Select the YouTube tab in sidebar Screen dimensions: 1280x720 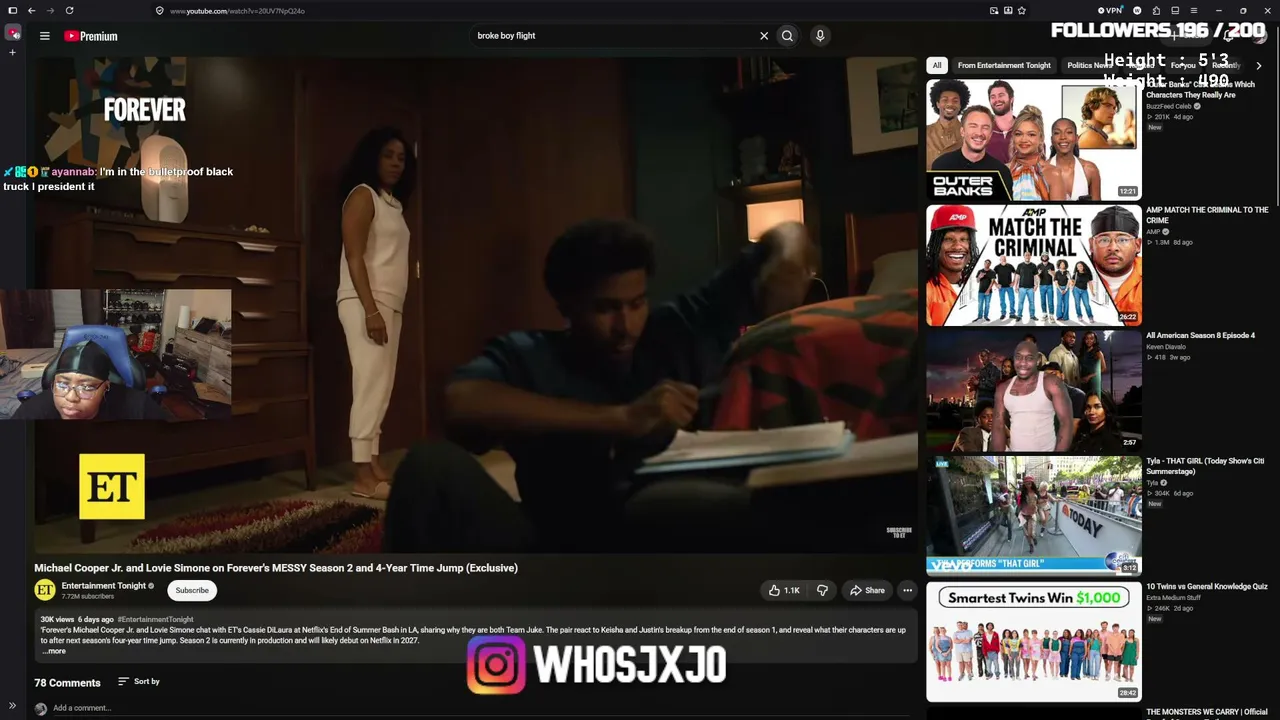pos(12,33)
